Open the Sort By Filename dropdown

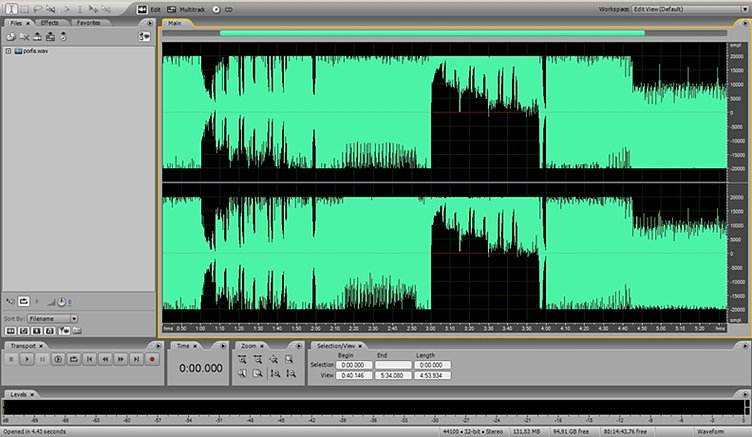[x=54, y=318]
